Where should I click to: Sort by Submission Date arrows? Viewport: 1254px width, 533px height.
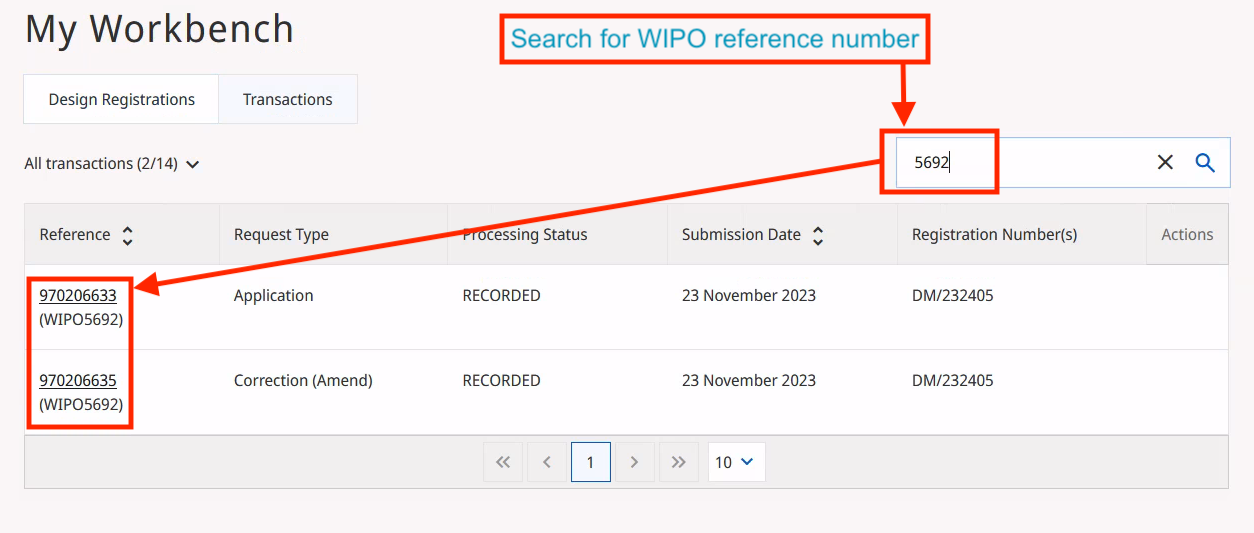pyautogui.click(x=818, y=235)
